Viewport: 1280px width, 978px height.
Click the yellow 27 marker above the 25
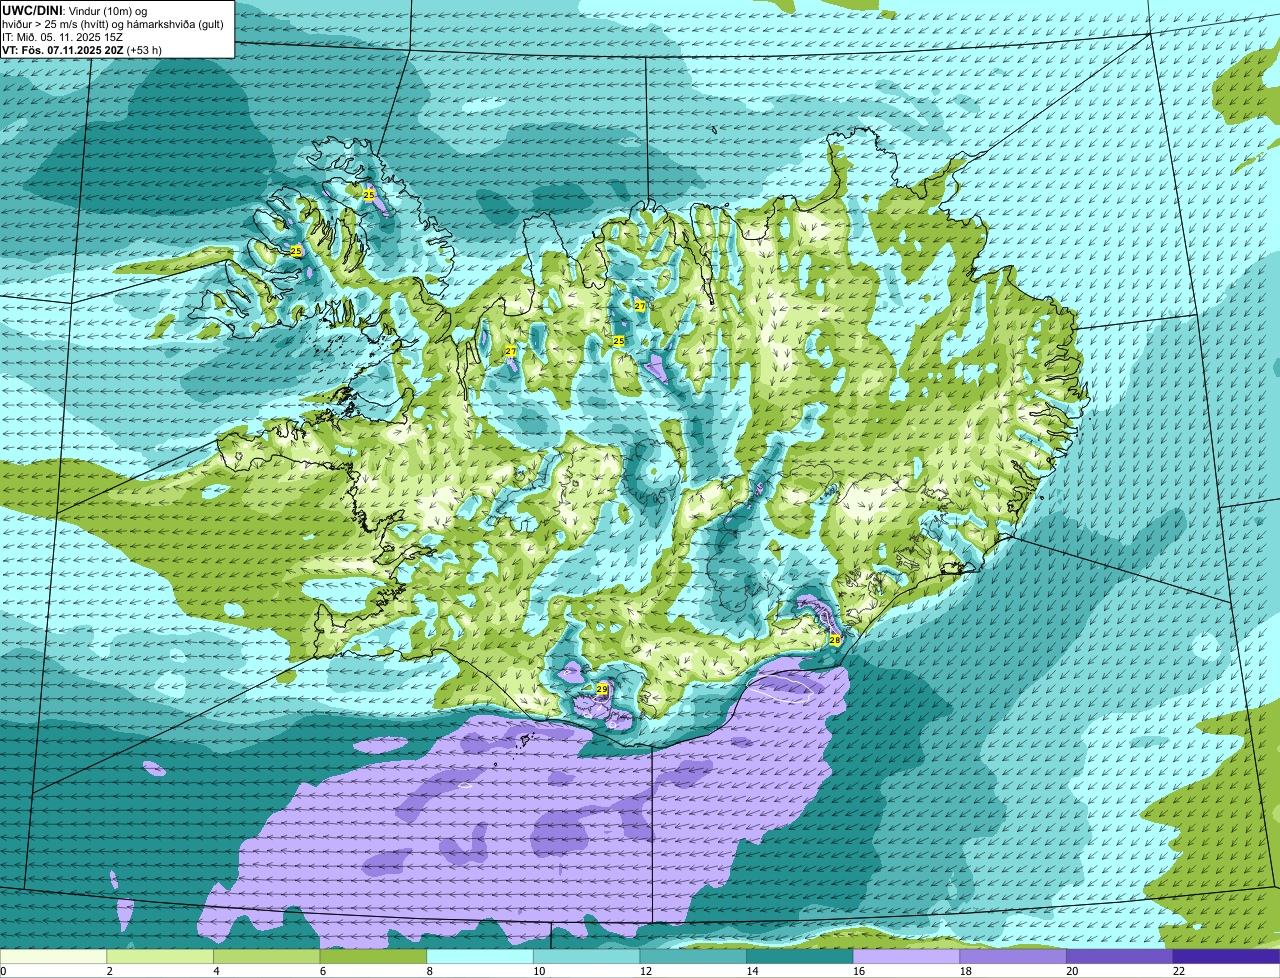point(640,305)
